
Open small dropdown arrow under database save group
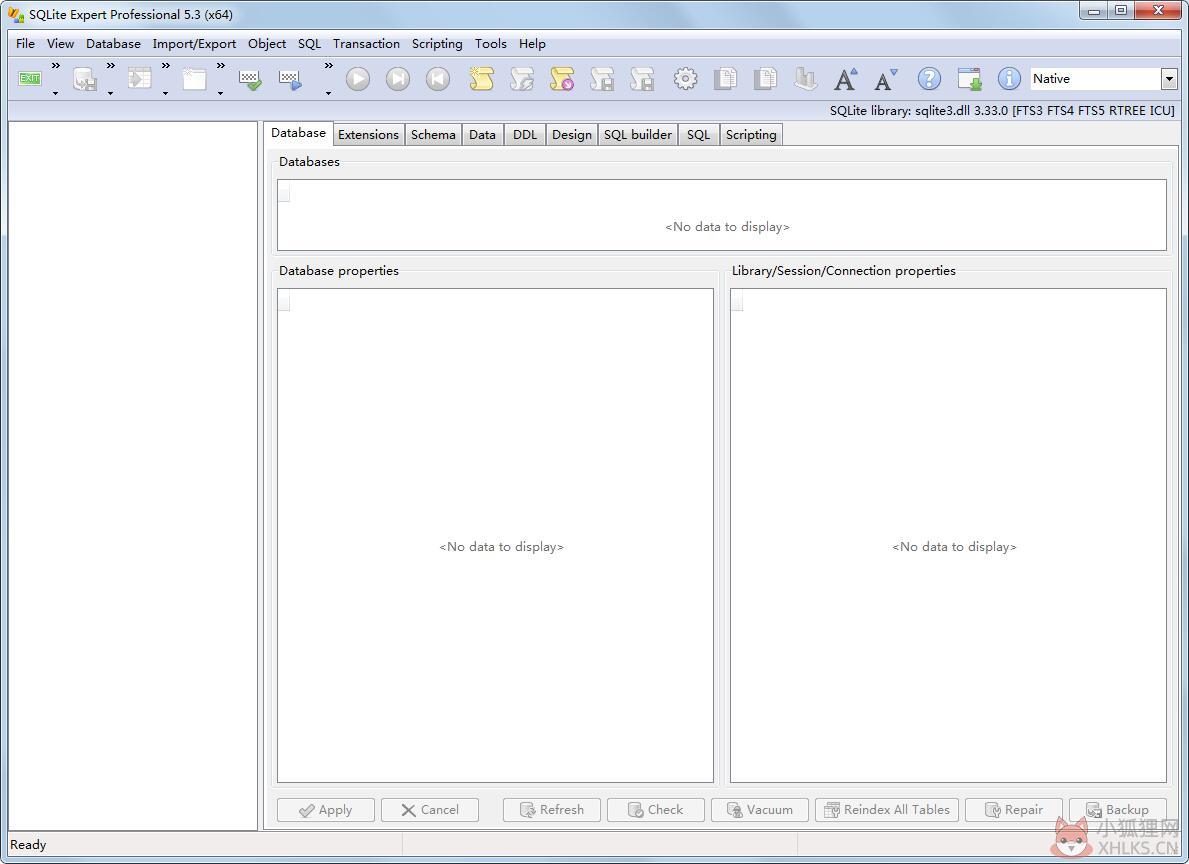click(110, 93)
